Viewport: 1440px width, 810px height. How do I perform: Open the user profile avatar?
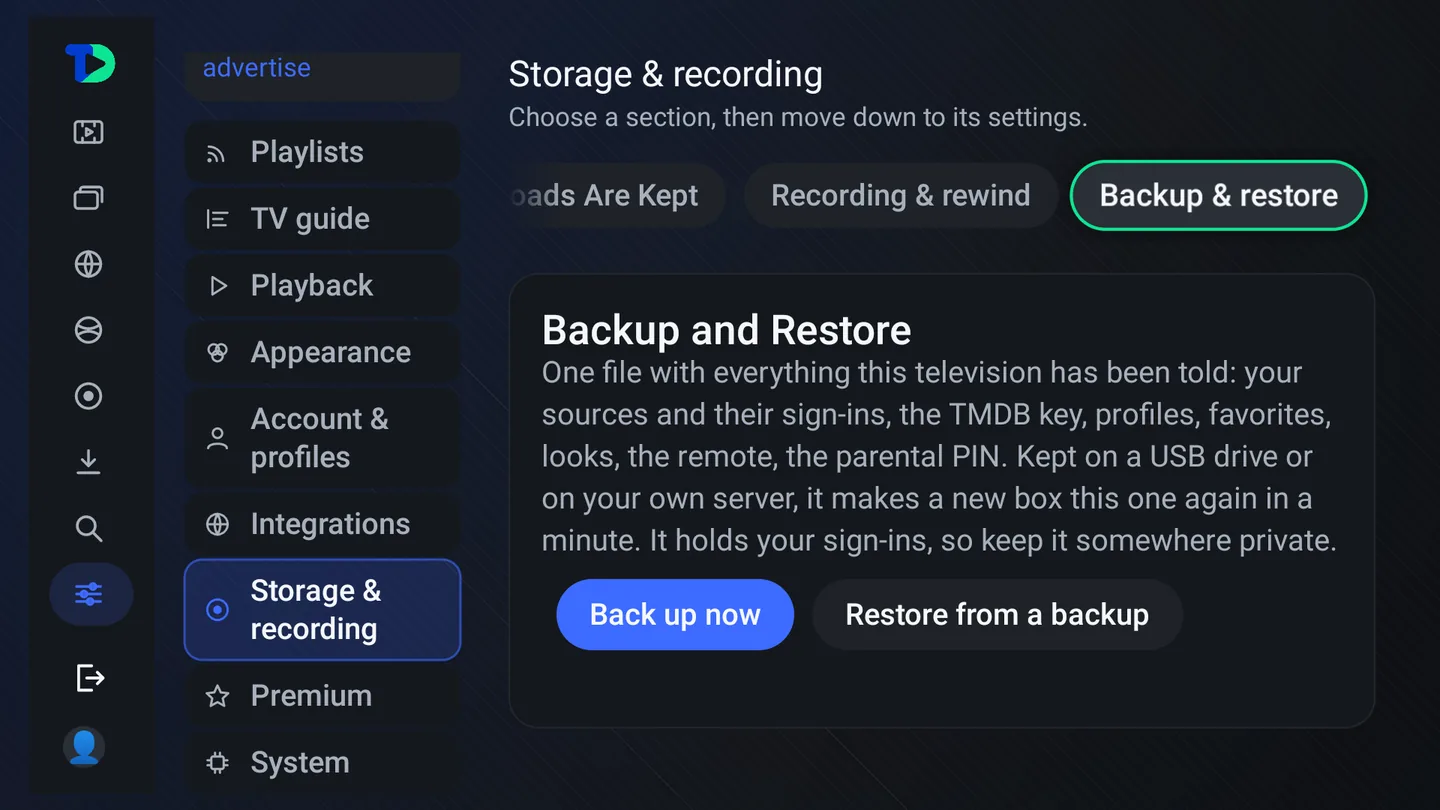(85, 747)
